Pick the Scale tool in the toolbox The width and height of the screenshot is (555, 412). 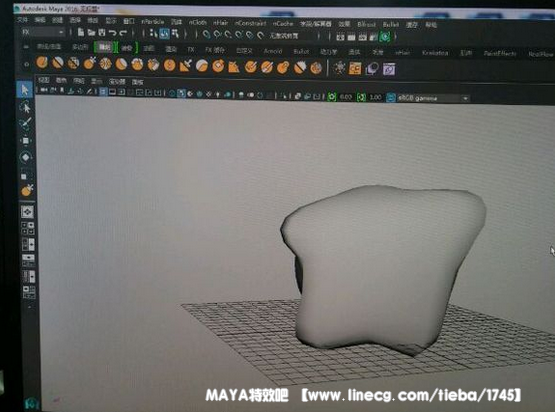pyautogui.click(x=25, y=174)
